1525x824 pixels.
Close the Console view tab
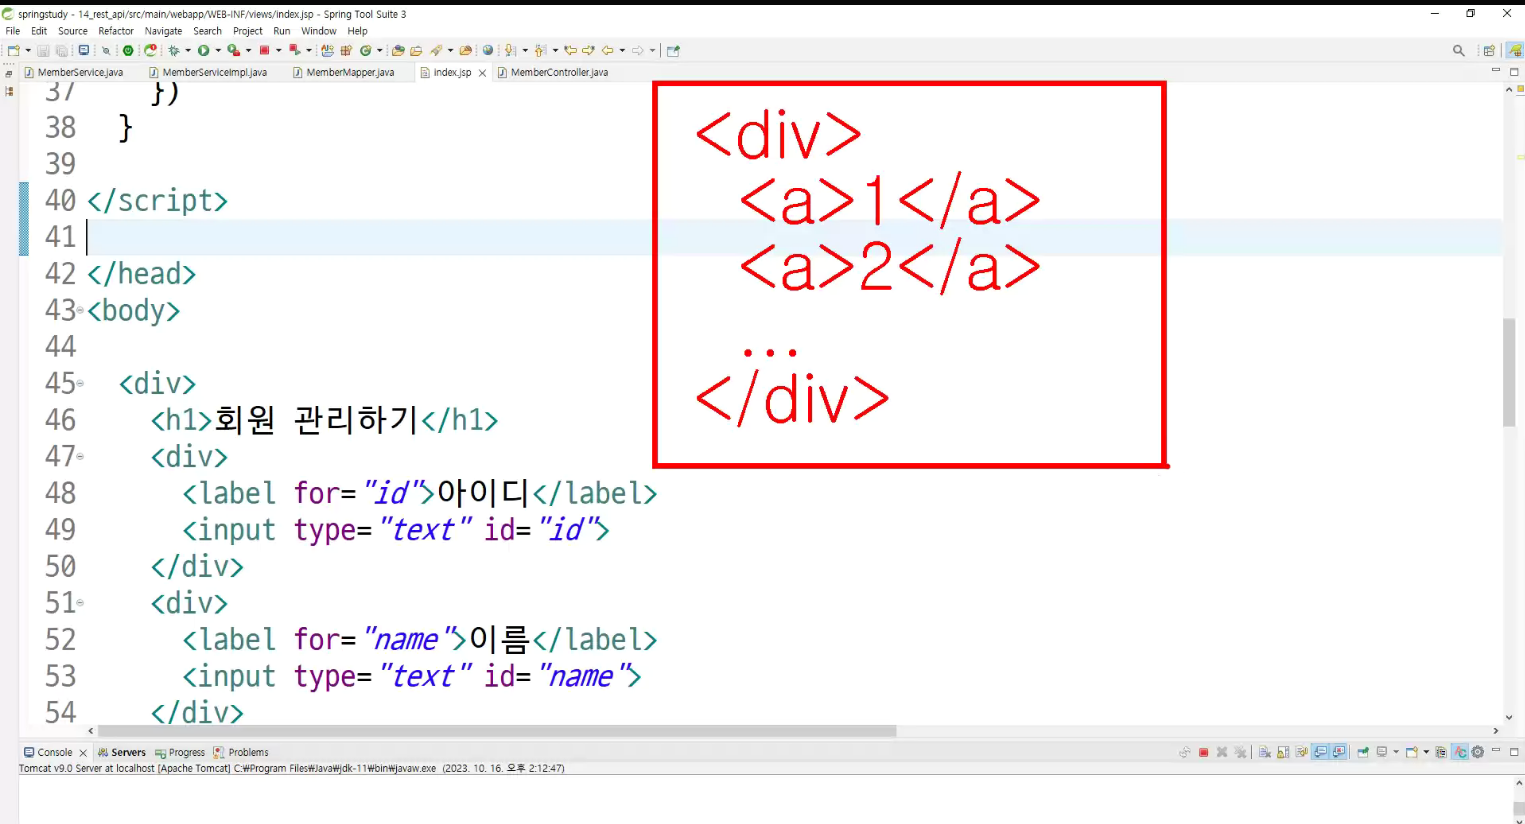coord(83,753)
